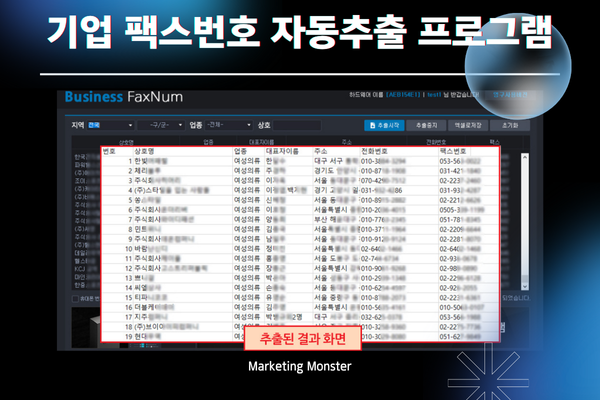Reset the form with the 초기화 button
Viewport: 600px width, 400px height.
[x=510, y=125]
